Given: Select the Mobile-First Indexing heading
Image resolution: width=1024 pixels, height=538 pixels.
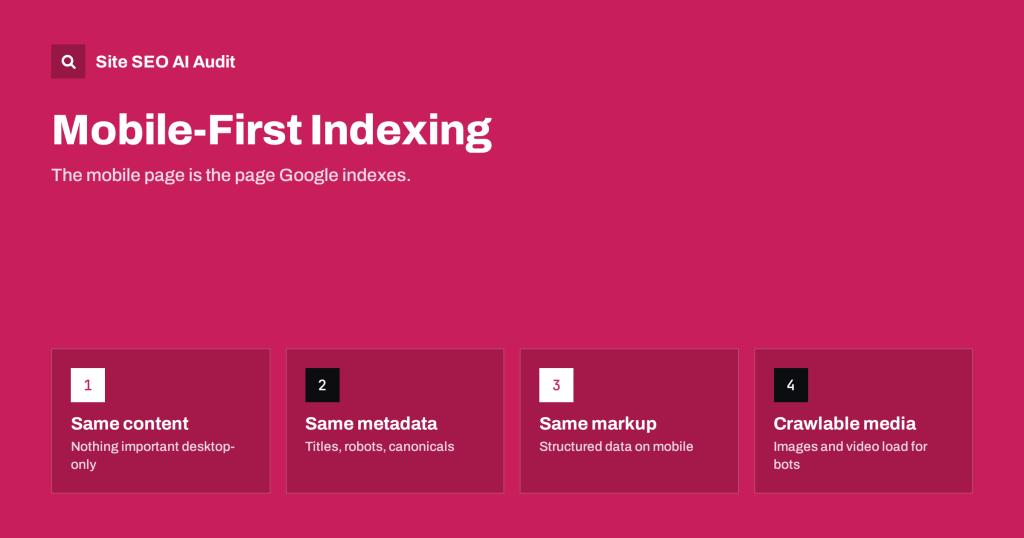Looking at the screenshot, I should pos(271,130).
